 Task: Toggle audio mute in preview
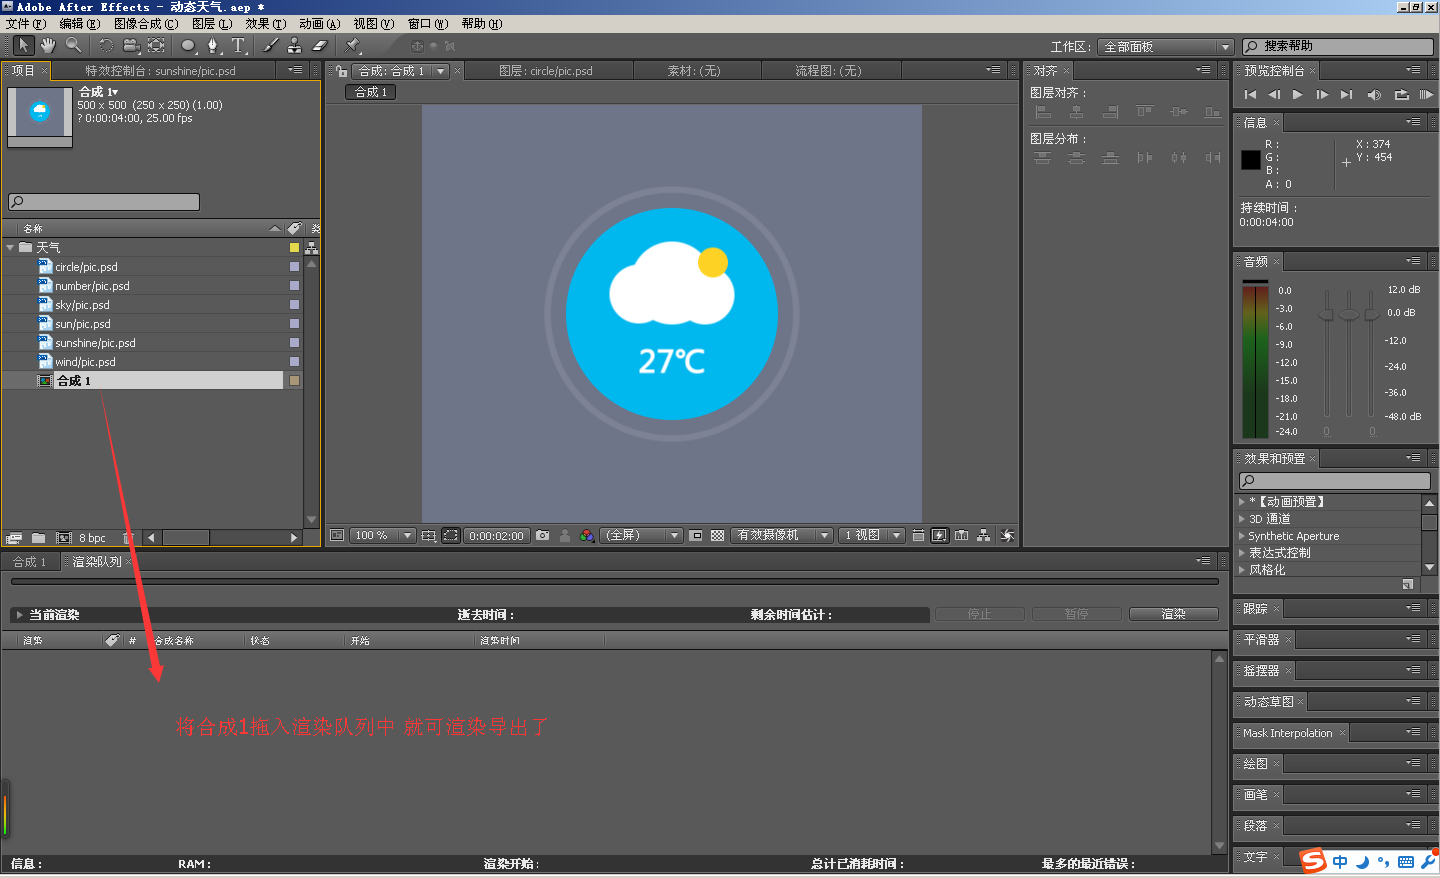tap(1374, 95)
